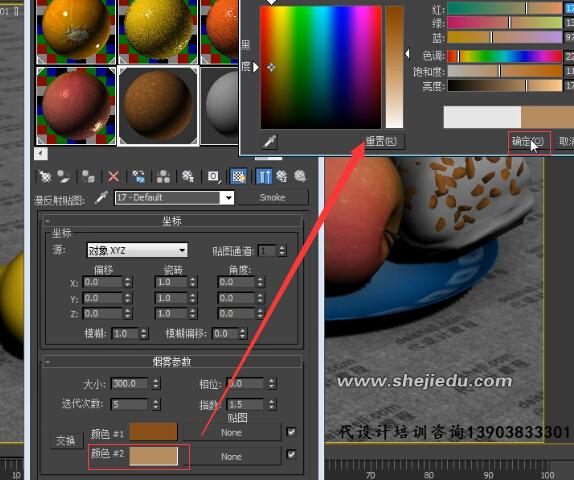Click the 亮度 value slider
This screenshot has width=574, height=480.
[x=505, y=86]
